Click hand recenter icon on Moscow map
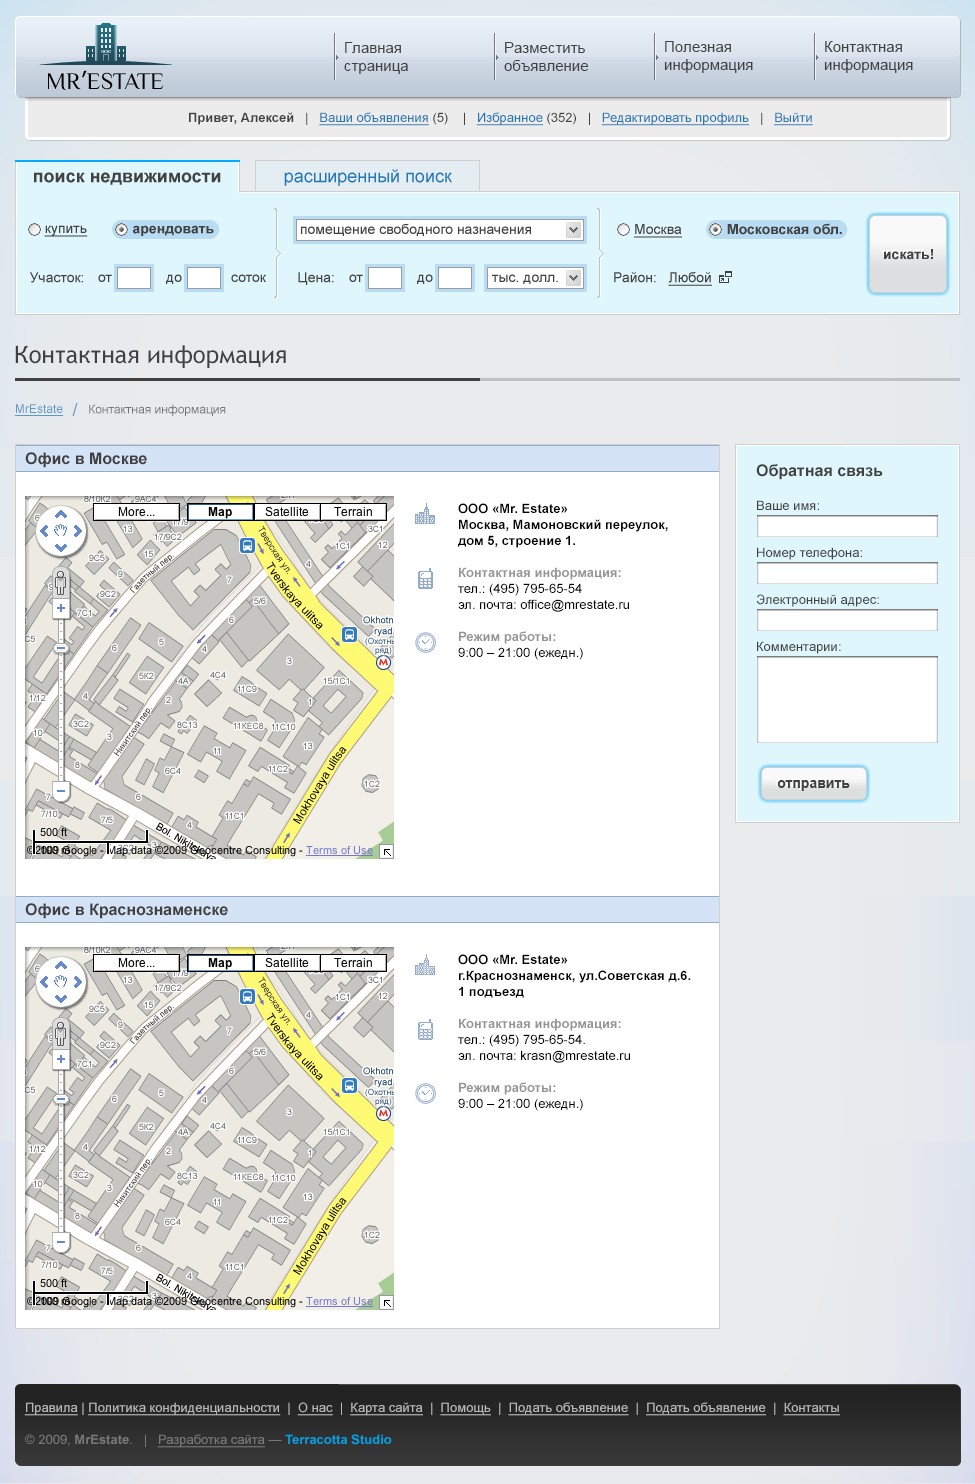Screen dimensions: 975x1484 (x=61, y=530)
